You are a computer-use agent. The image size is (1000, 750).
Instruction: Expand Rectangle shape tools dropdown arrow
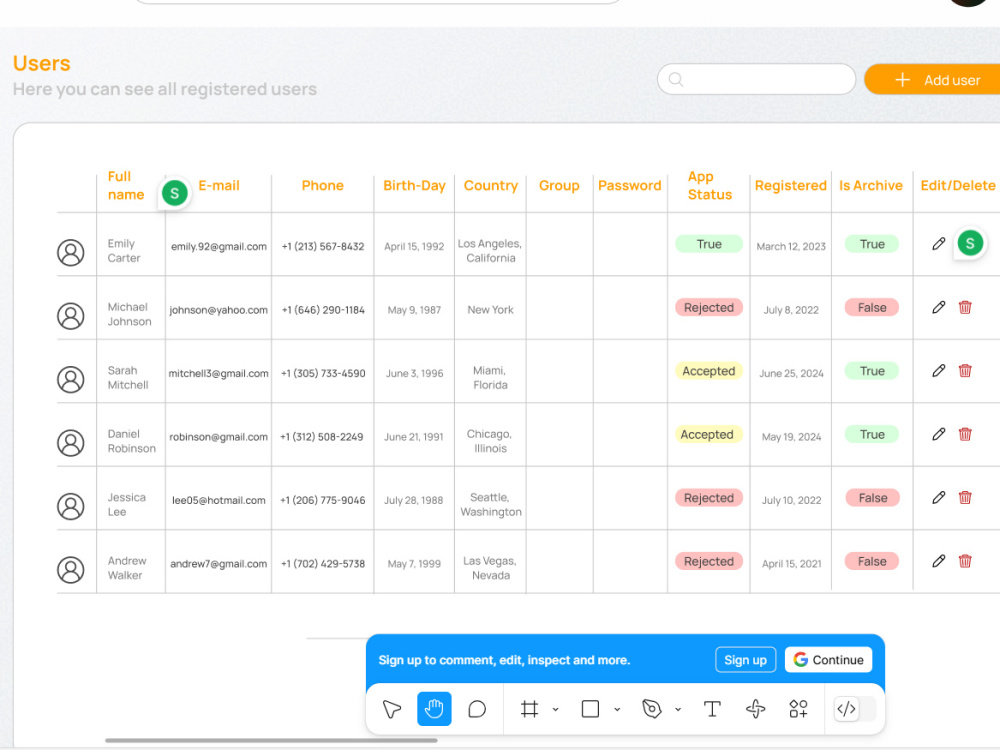click(617, 709)
